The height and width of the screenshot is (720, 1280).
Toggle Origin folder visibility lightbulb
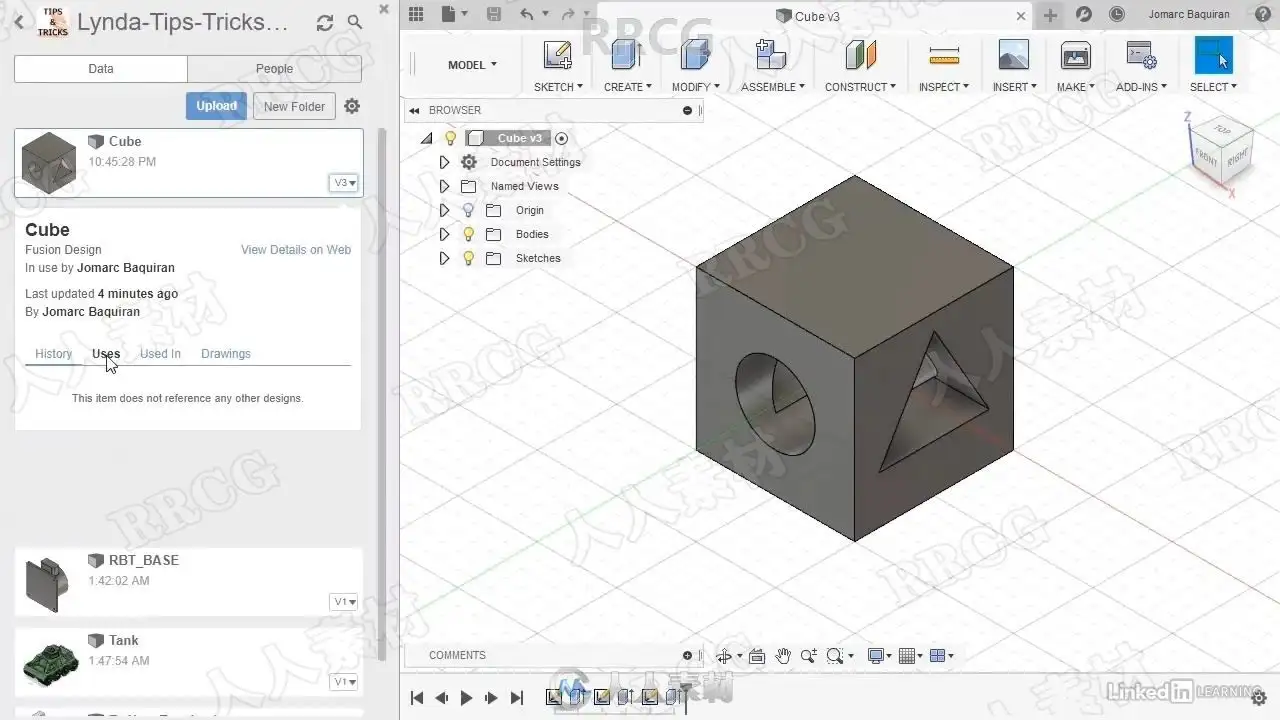pos(468,210)
